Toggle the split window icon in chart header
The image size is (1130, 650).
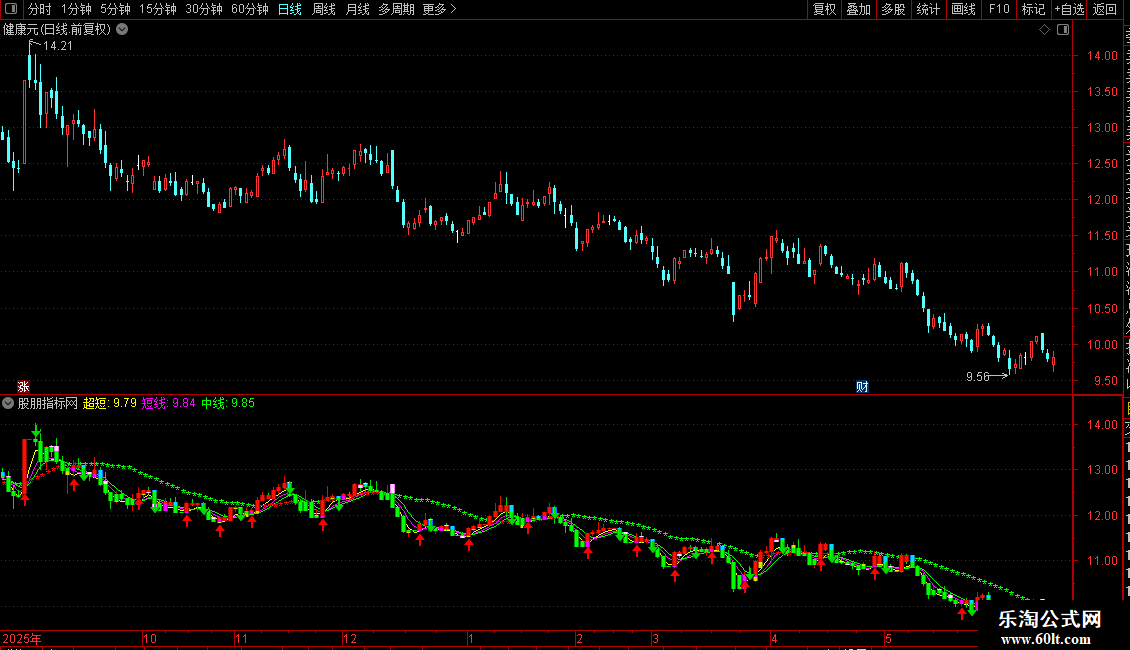pyautogui.click(x=1063, y=29)
